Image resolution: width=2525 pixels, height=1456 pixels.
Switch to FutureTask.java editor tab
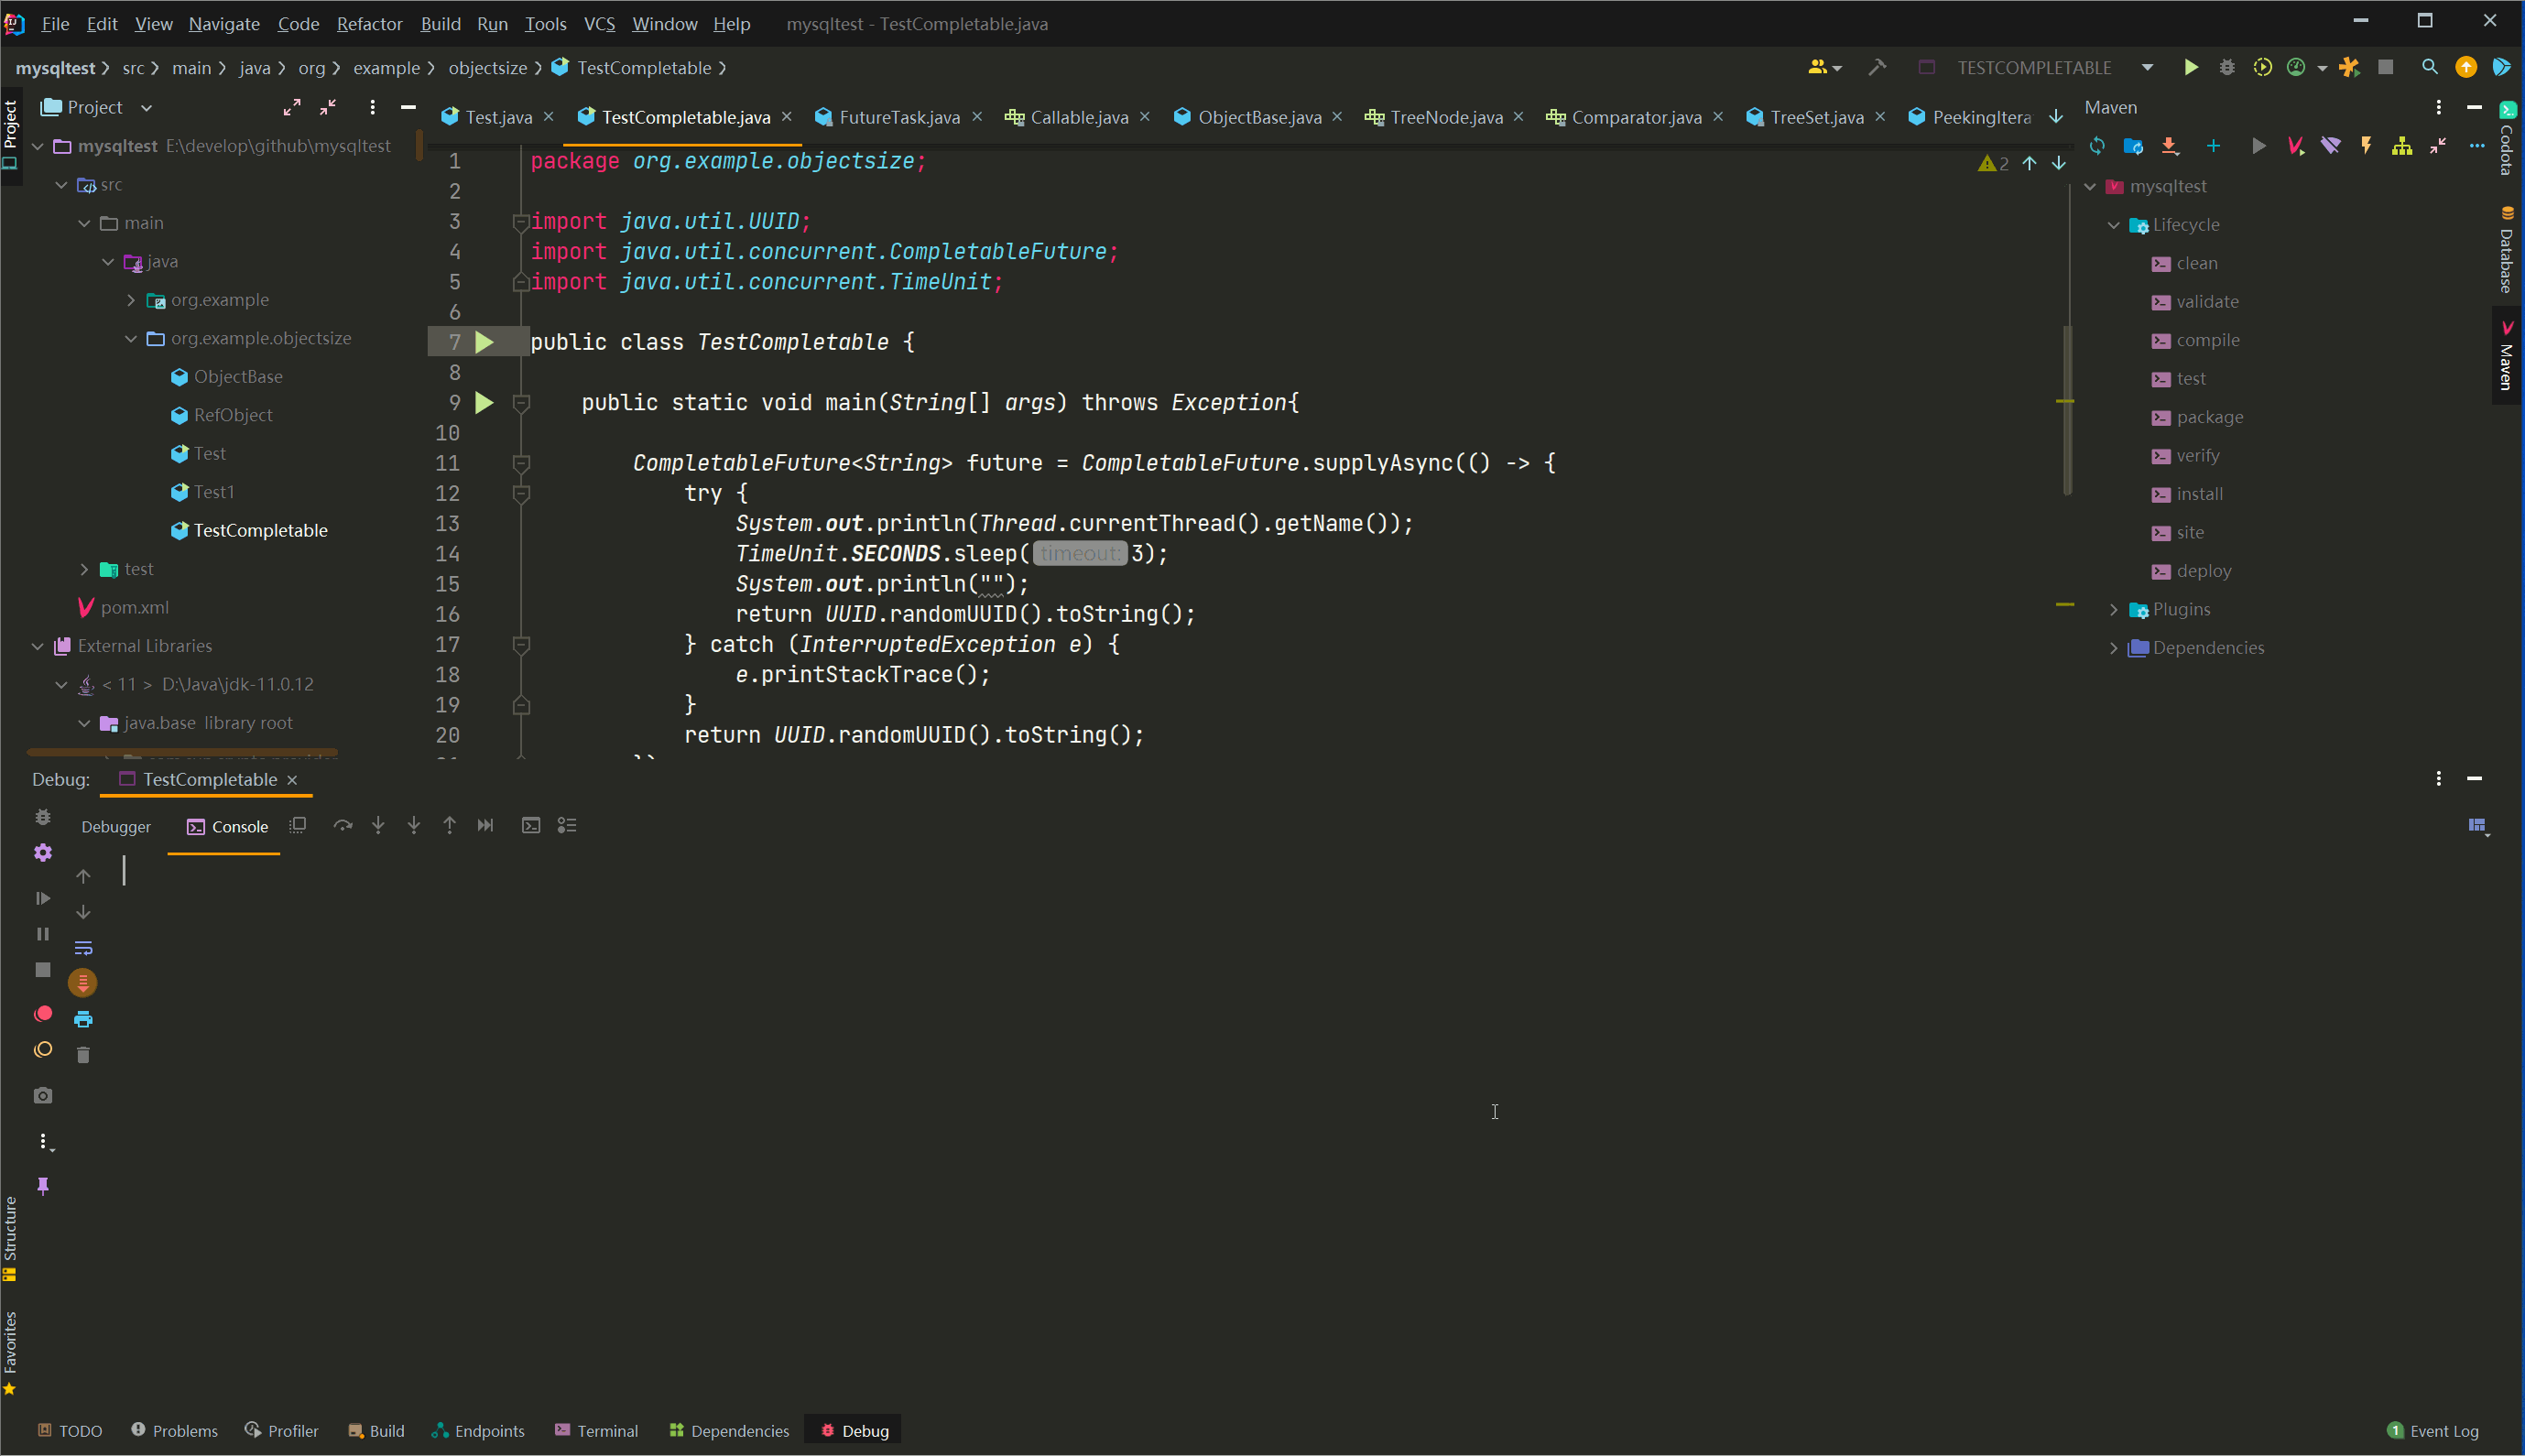(898, 117)
